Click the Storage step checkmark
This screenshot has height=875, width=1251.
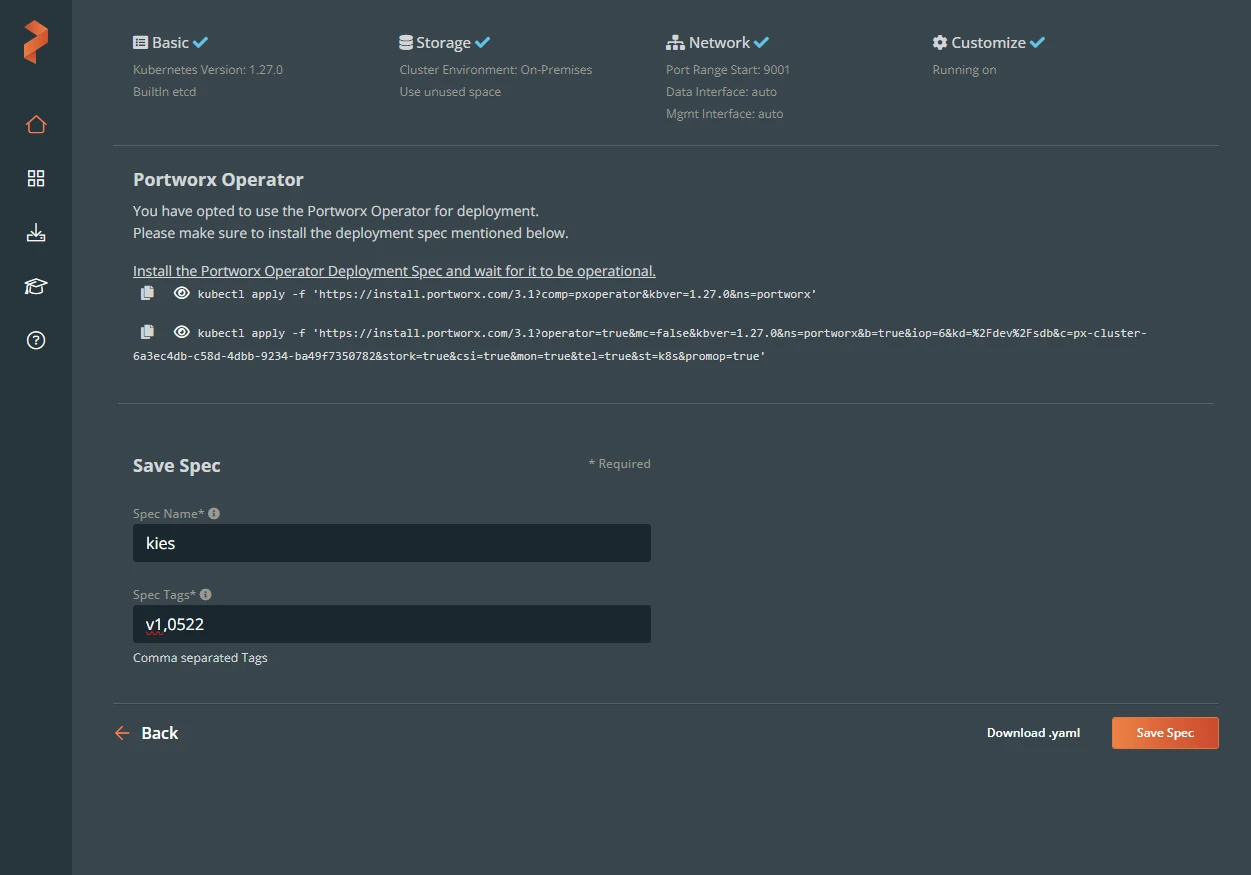coord(483,43)
